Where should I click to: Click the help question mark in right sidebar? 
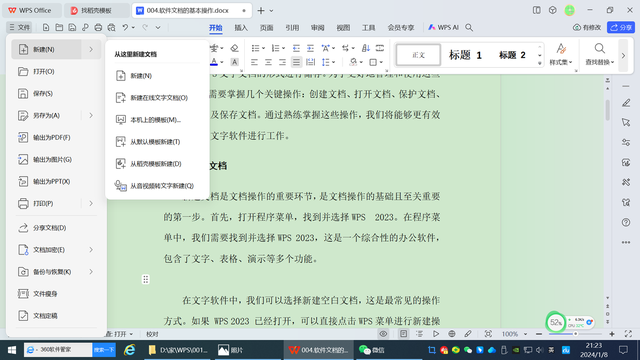coord(626,222)
